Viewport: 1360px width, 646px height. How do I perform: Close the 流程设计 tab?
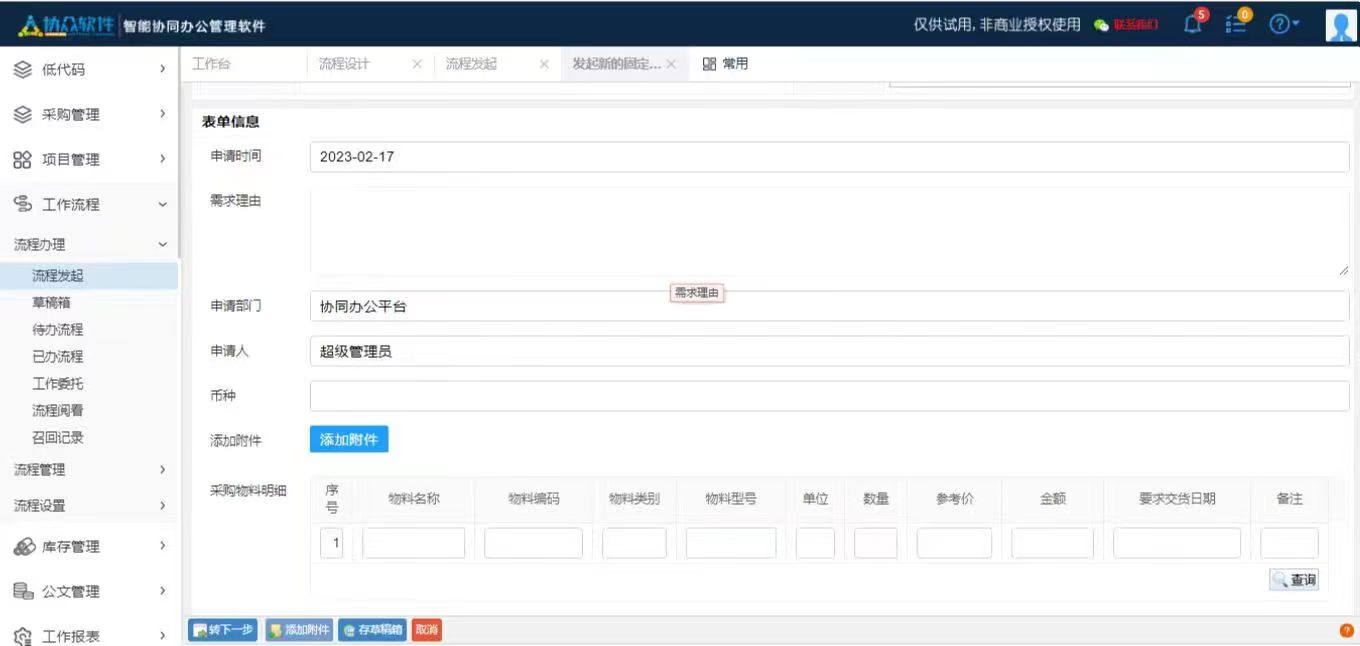point(417,64)
